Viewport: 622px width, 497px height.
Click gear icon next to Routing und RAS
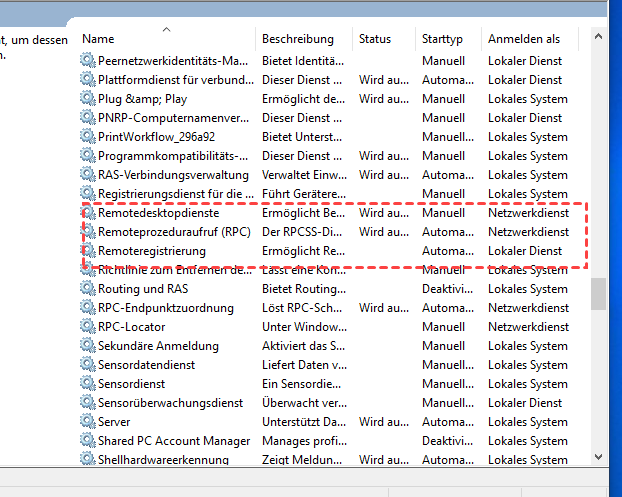click(x=88, y=289)
